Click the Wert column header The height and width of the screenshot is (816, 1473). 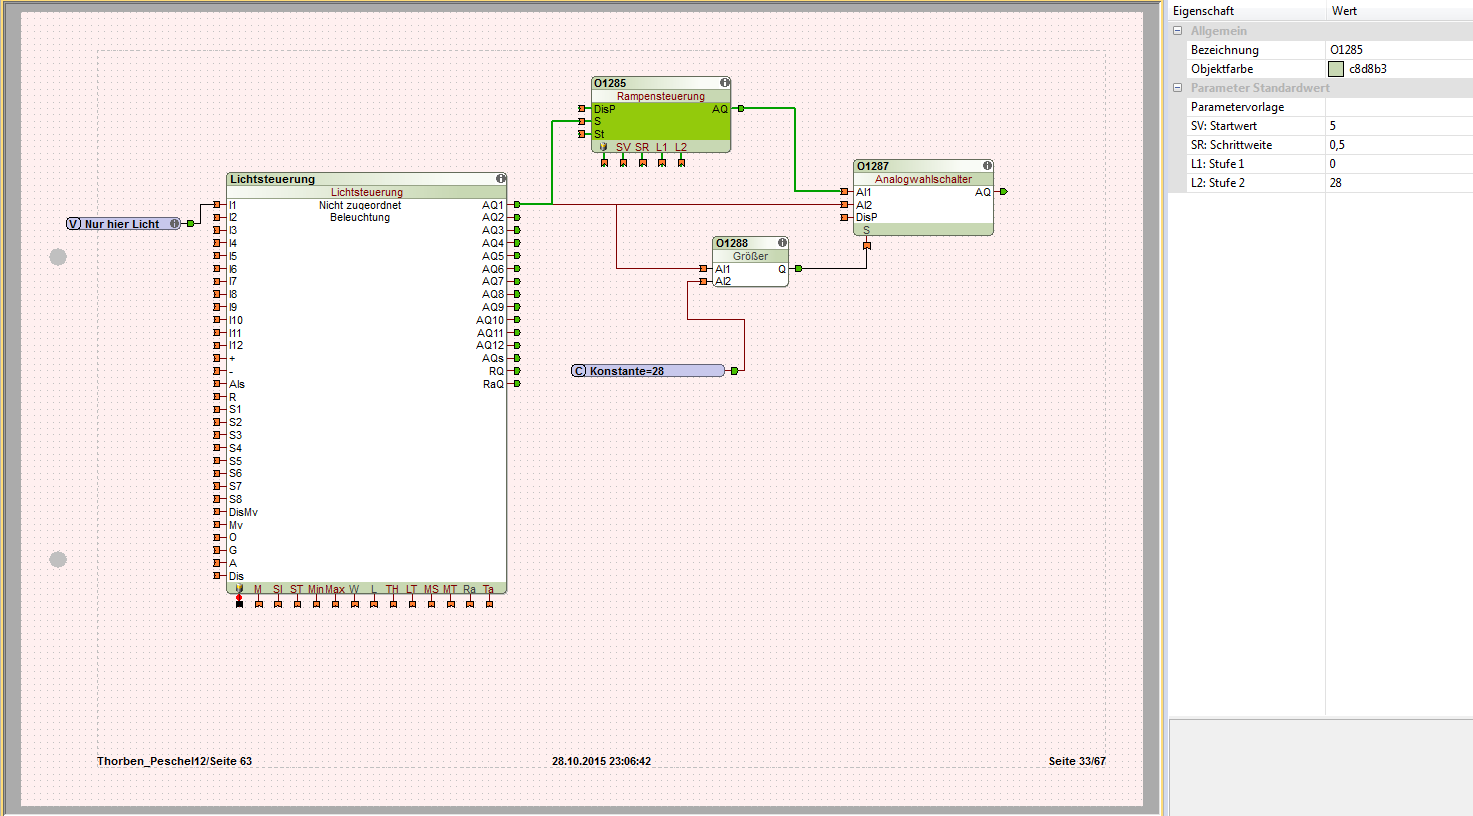1398,11
